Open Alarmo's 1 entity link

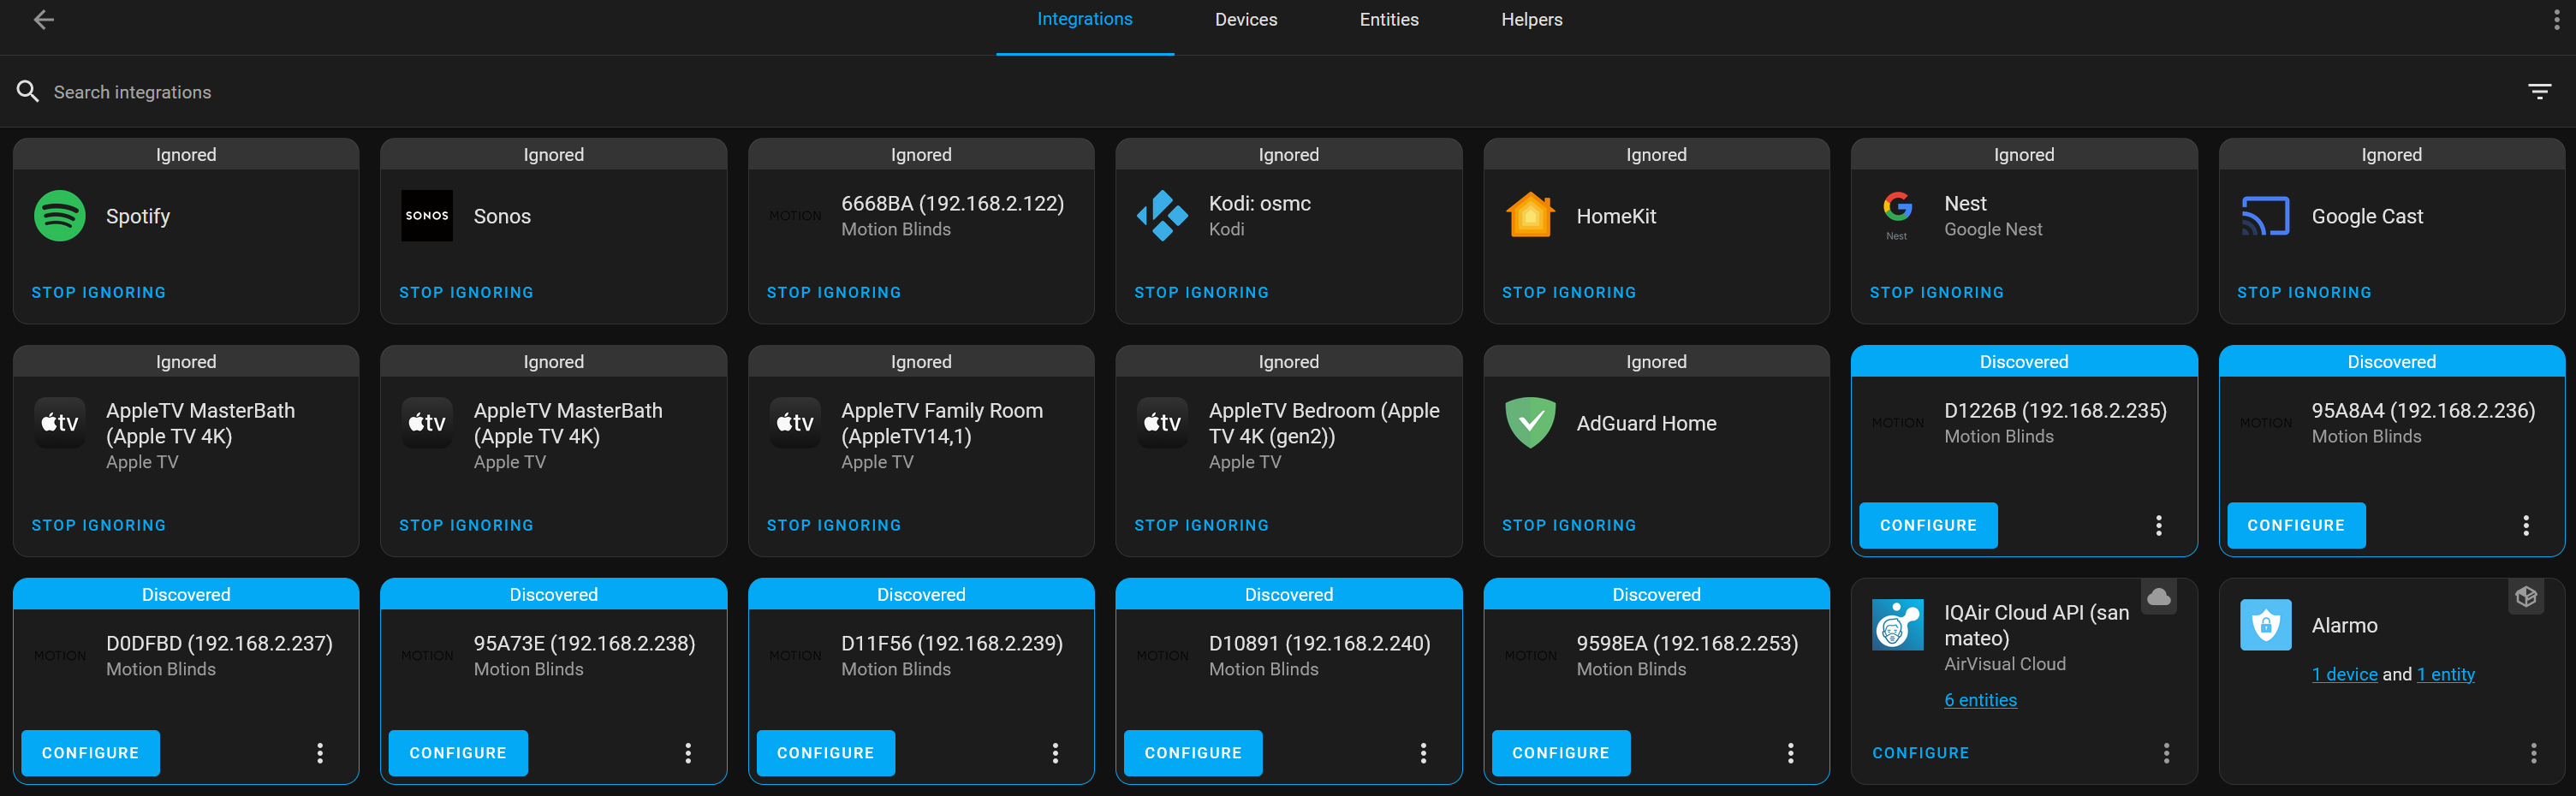point(2445,674)
